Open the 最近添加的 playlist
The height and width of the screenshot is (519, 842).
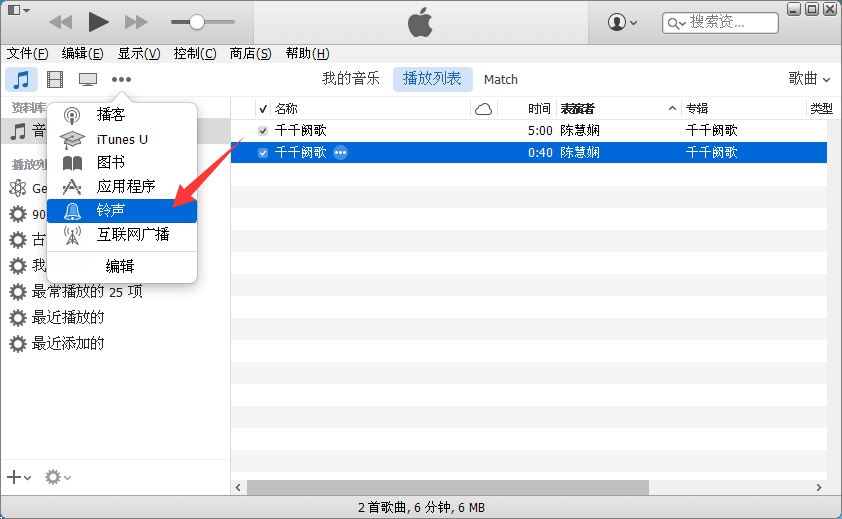point(68,343)
